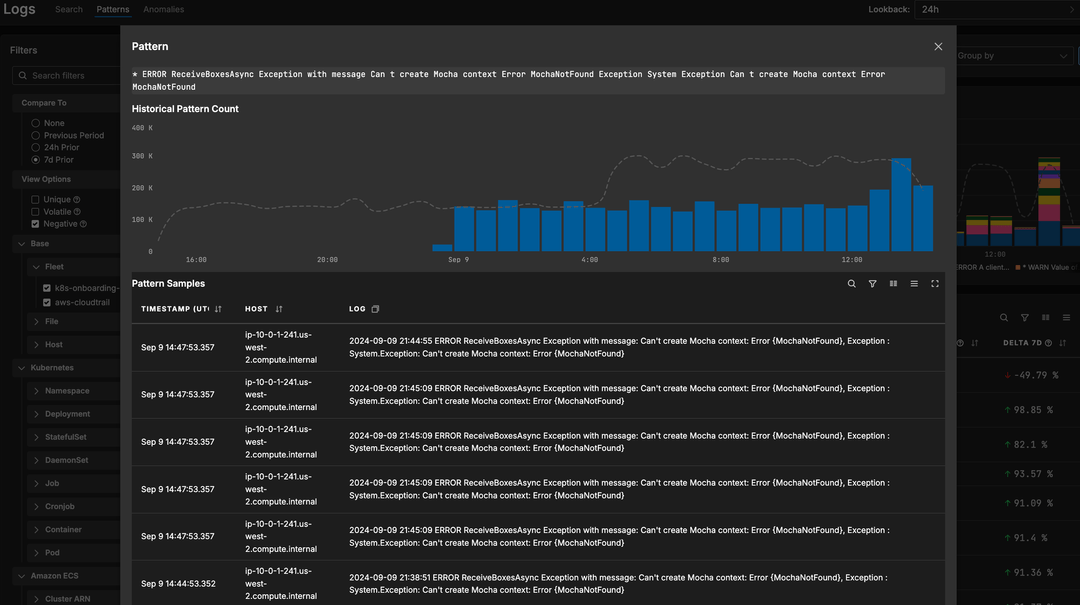Select the tallest histogram bar around 12:00
The width and height of the screenshot is (1080, 605).
[x=899, y=200]
